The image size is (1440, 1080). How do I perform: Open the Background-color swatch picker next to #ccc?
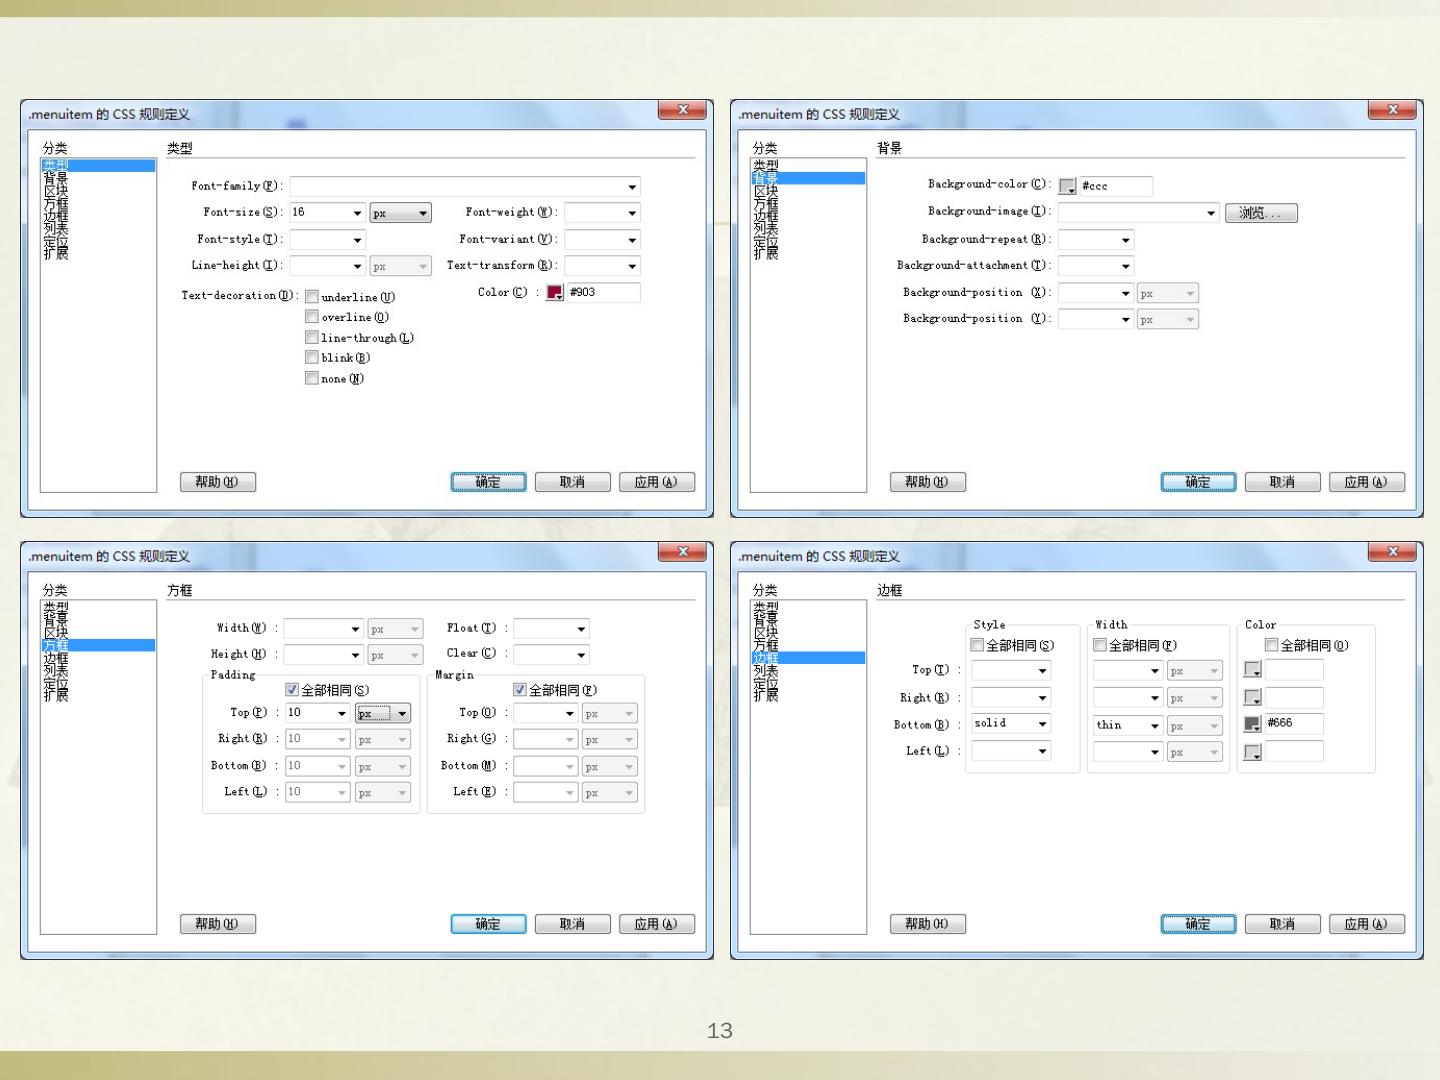1067,186
